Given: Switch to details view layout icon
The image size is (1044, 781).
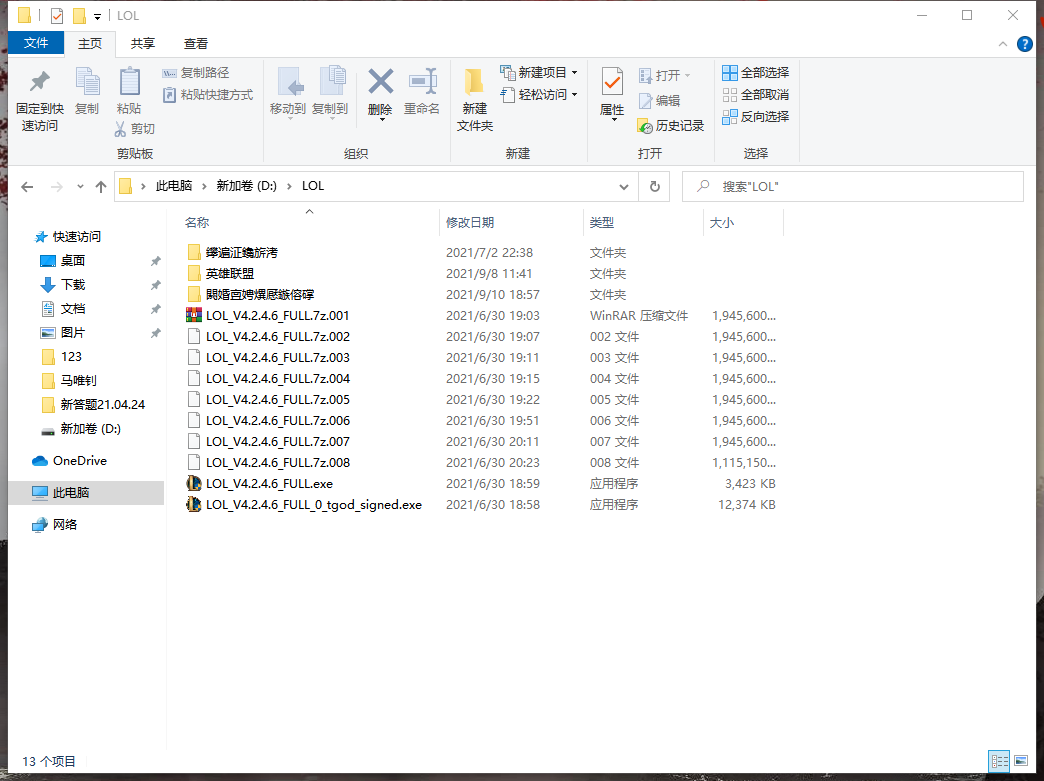Looking at the screenshot, I should (999, 760).
